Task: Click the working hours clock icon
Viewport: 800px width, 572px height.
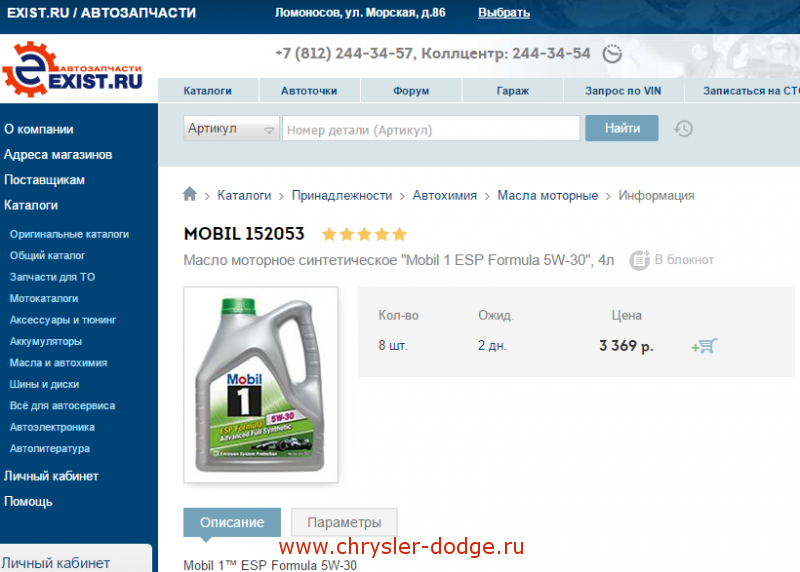Action: [612, 53]
